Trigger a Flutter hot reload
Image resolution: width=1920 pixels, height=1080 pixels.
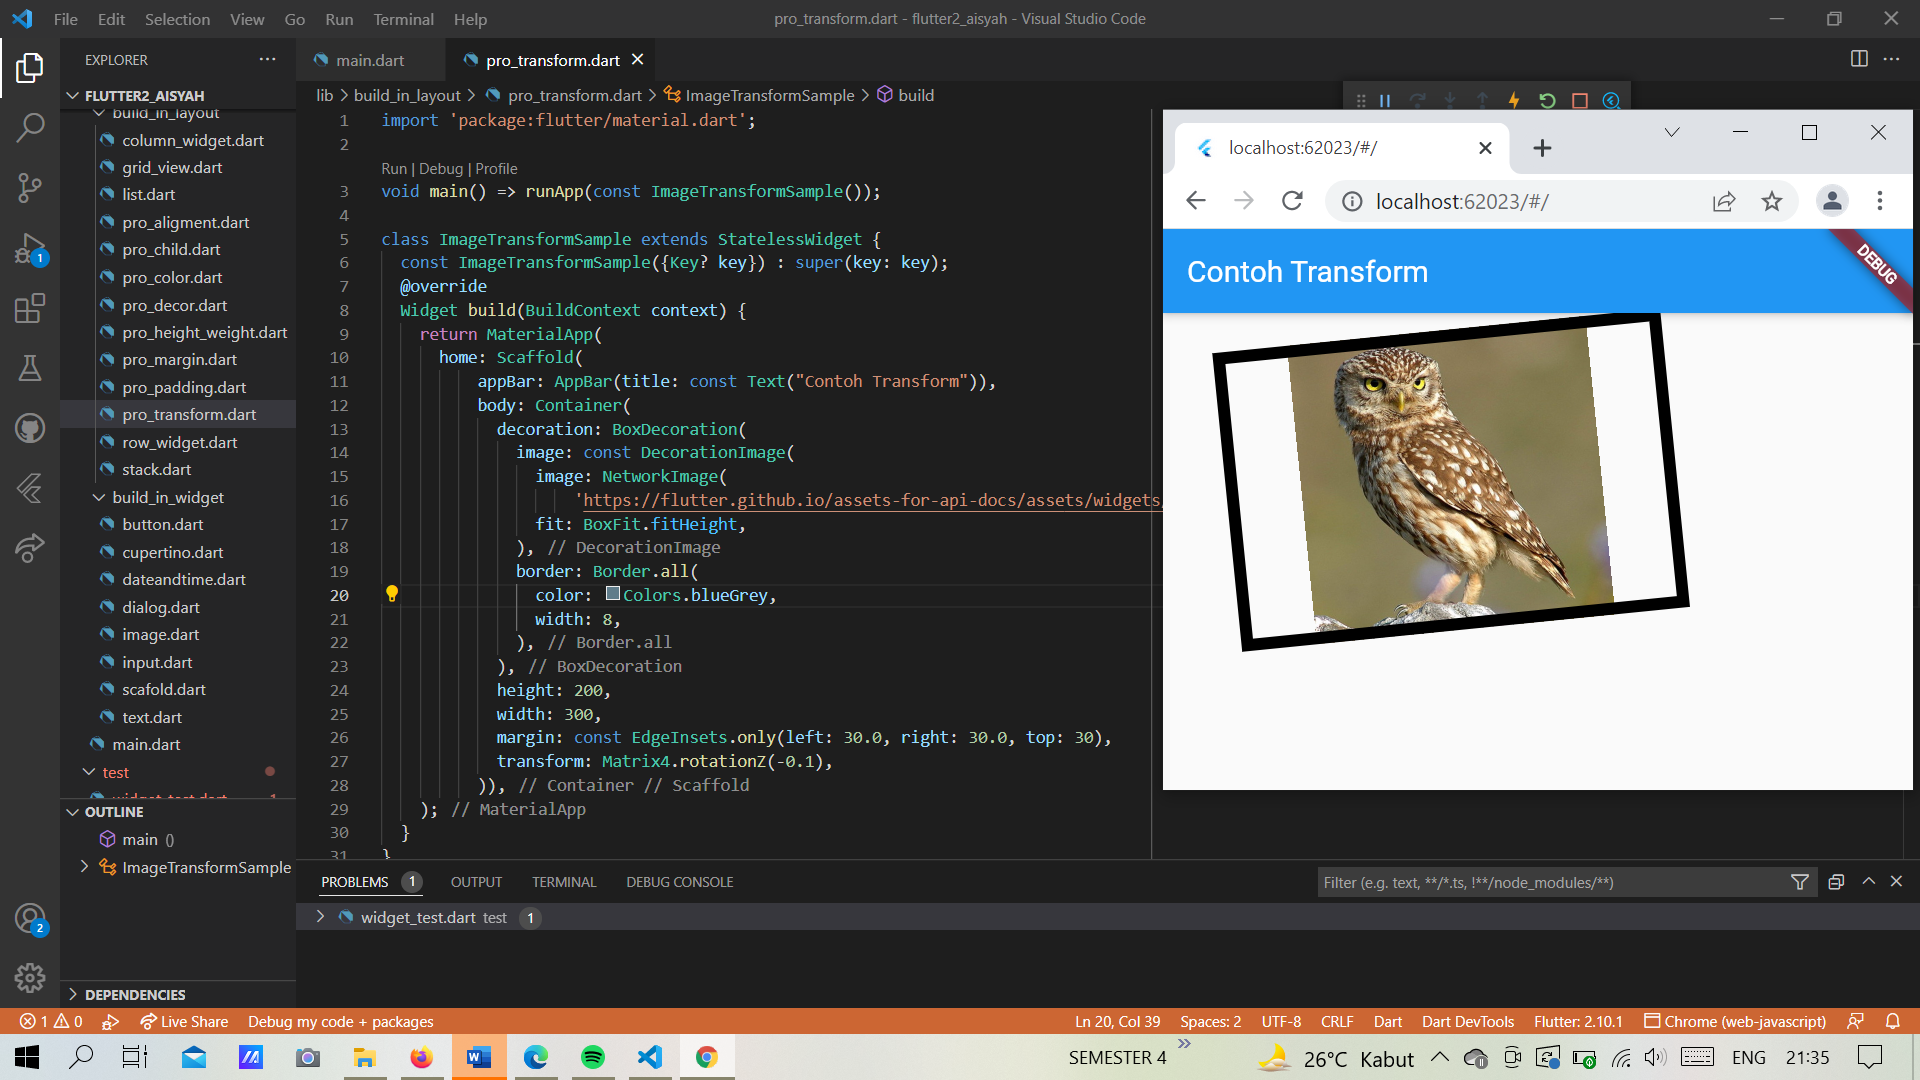click(1514, 100)
